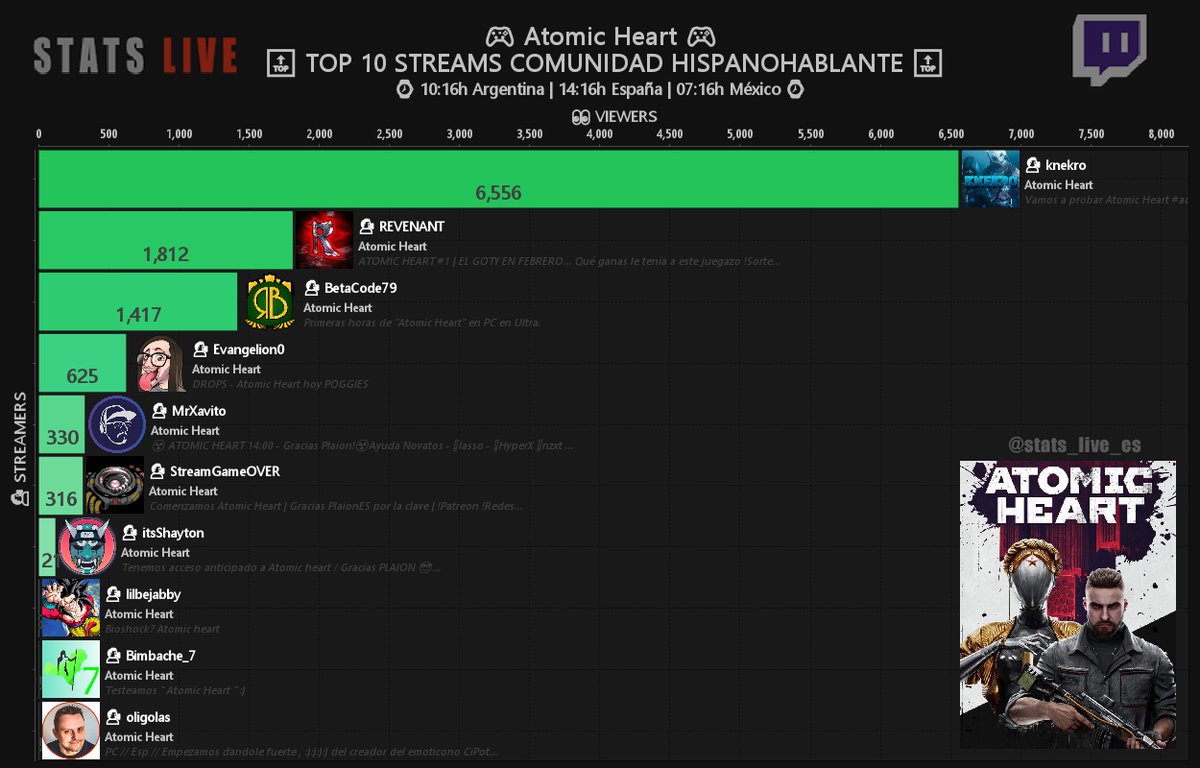This screenshot has height=768, width=1200.
Task: Click the TOP 10 STREAMS COMUNIDAD HISPANOHABLANTE heading
Action: click(x=604, y=64)
